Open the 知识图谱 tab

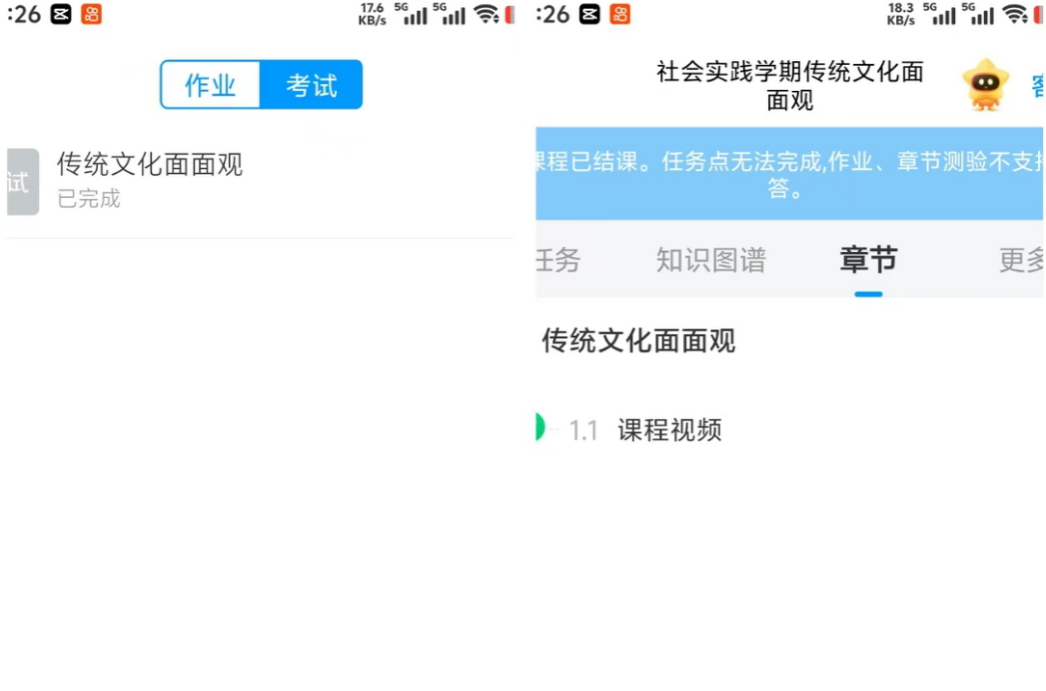pos(710,261)
